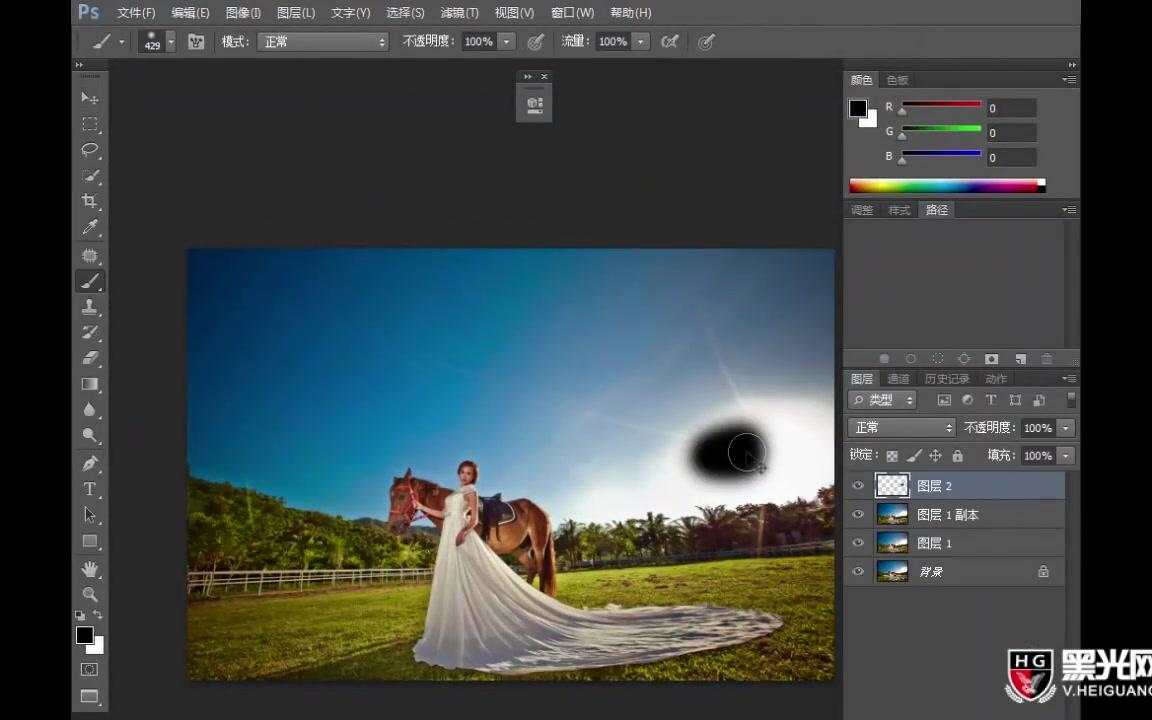Toggle lock transparent pixels
This screenshot has height=720, width=1152.
(892, 456)
